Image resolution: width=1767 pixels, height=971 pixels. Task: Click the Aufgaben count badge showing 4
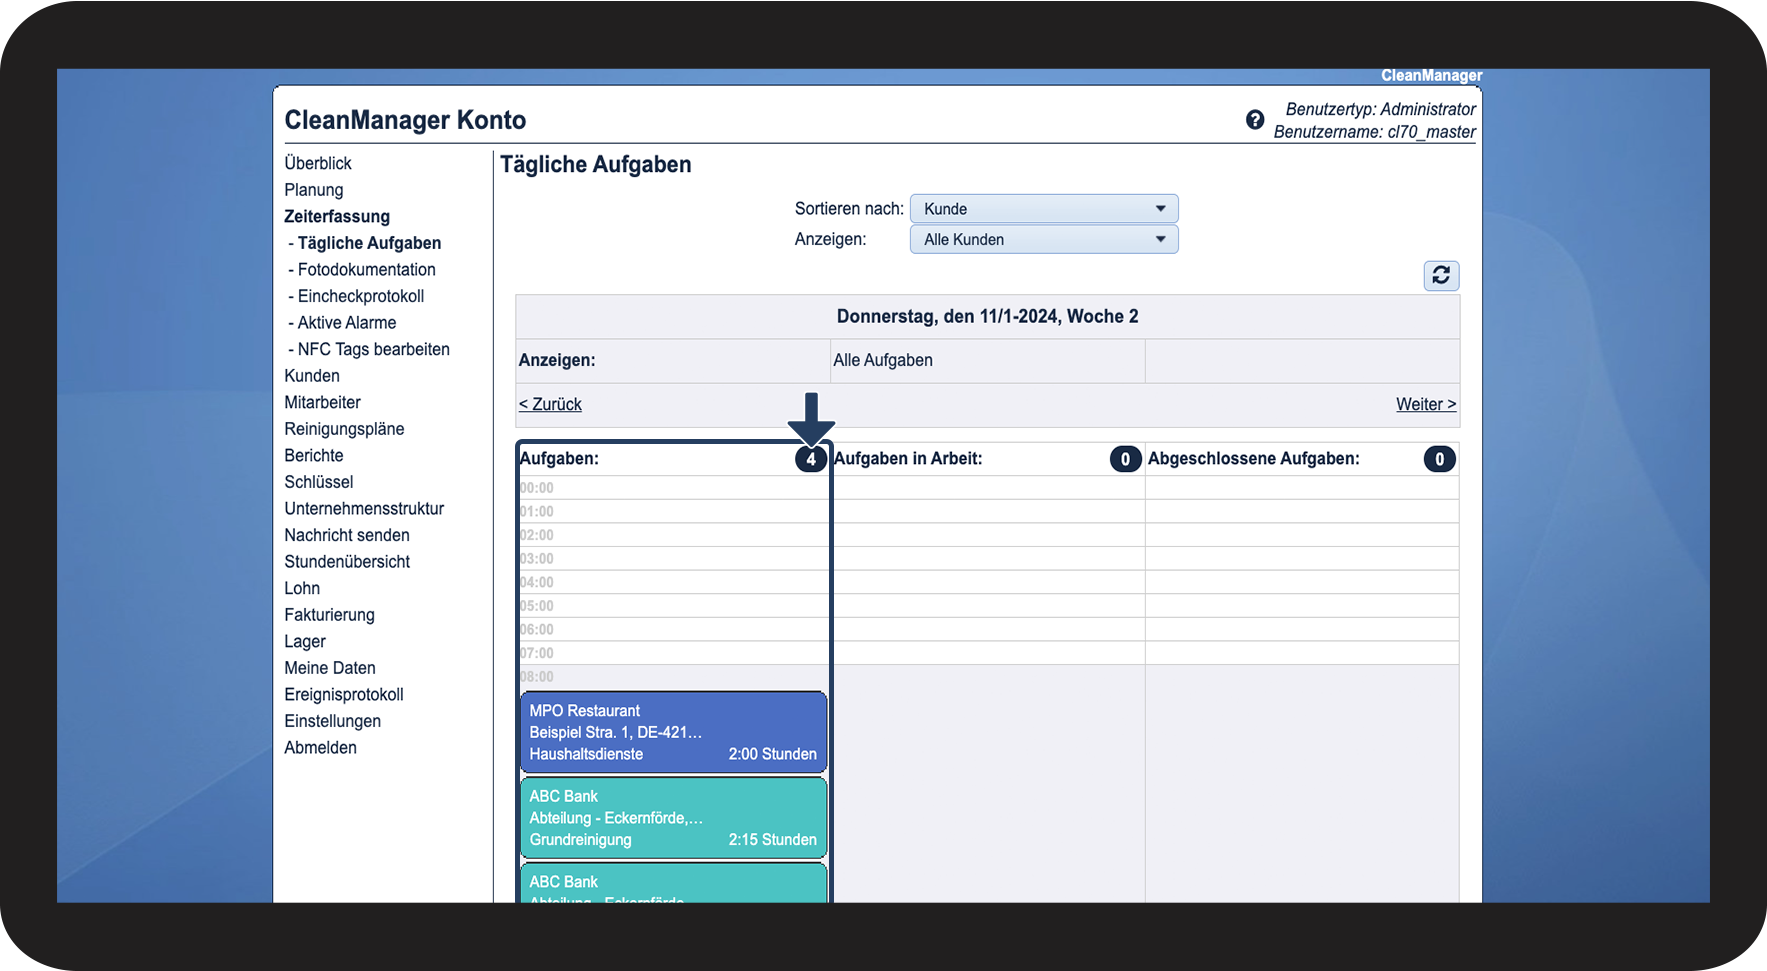click(810, 459)
